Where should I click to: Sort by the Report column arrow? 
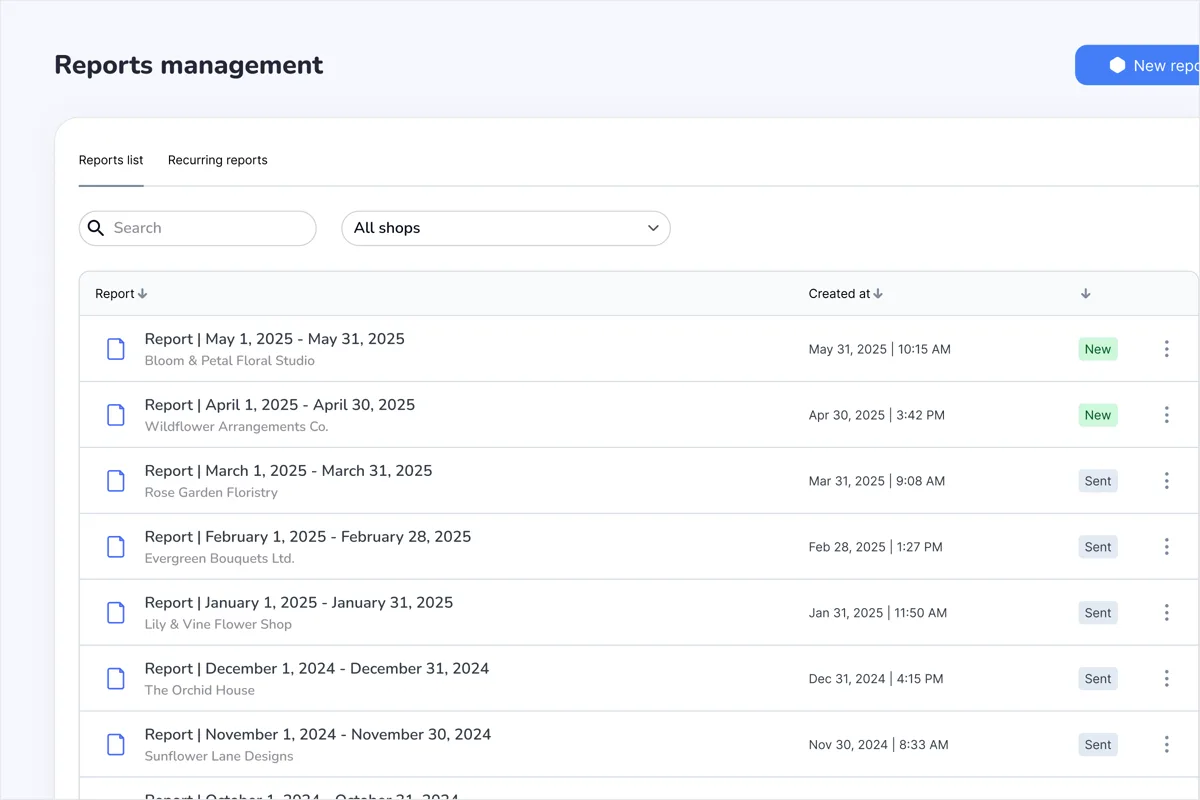(142, 294)
